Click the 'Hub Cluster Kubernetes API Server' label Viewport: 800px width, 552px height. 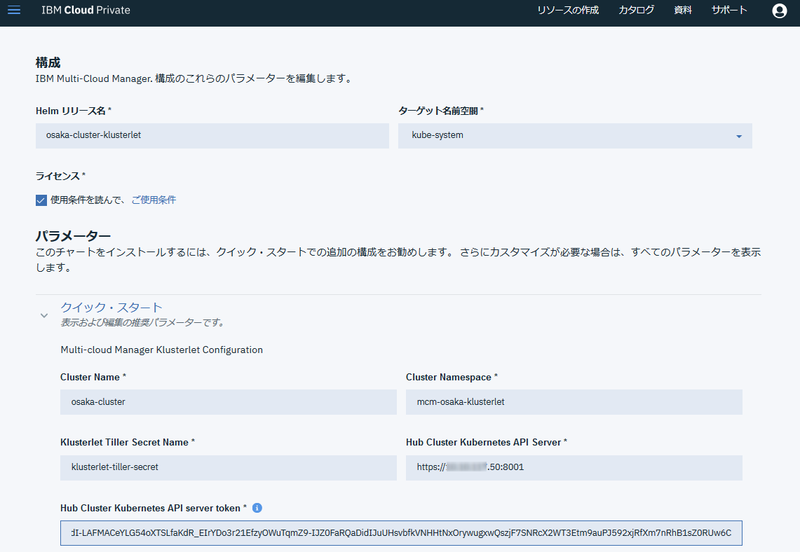[486, 442]
